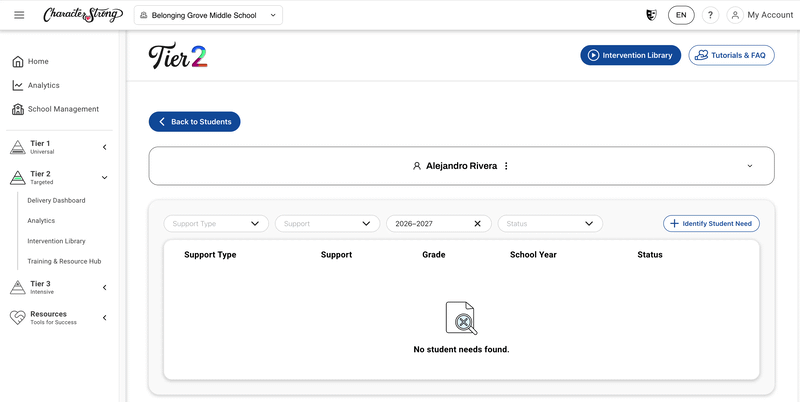
Task: Collapse the Tier 2 Targeted section
Action: [x=105, y=178]
